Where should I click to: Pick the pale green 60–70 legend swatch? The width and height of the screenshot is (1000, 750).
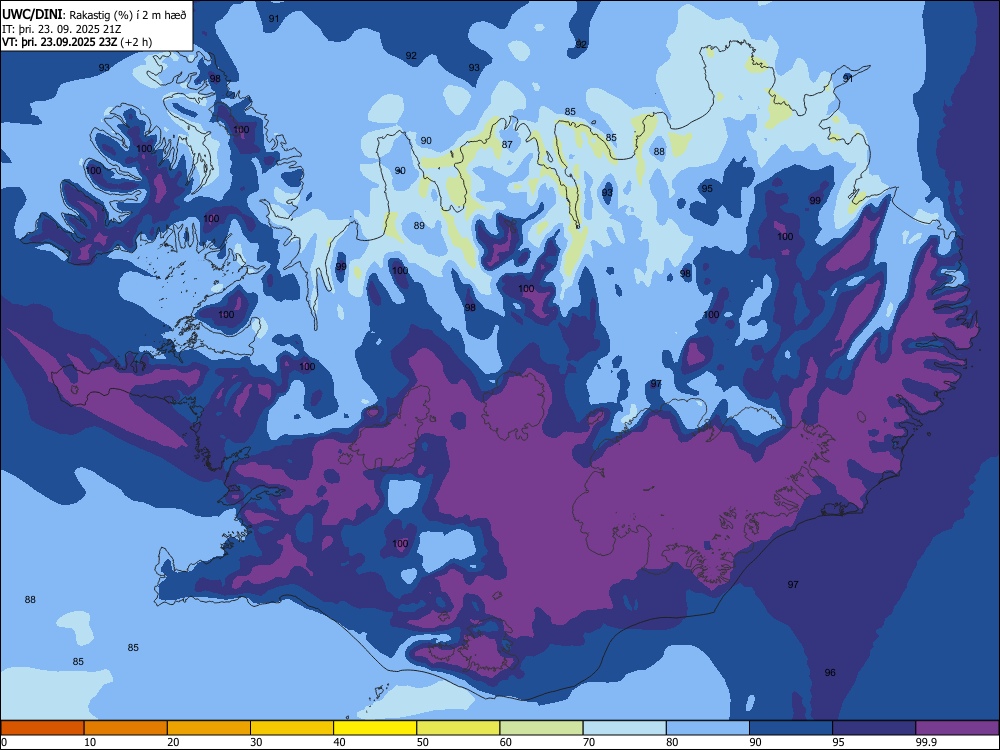541,728
